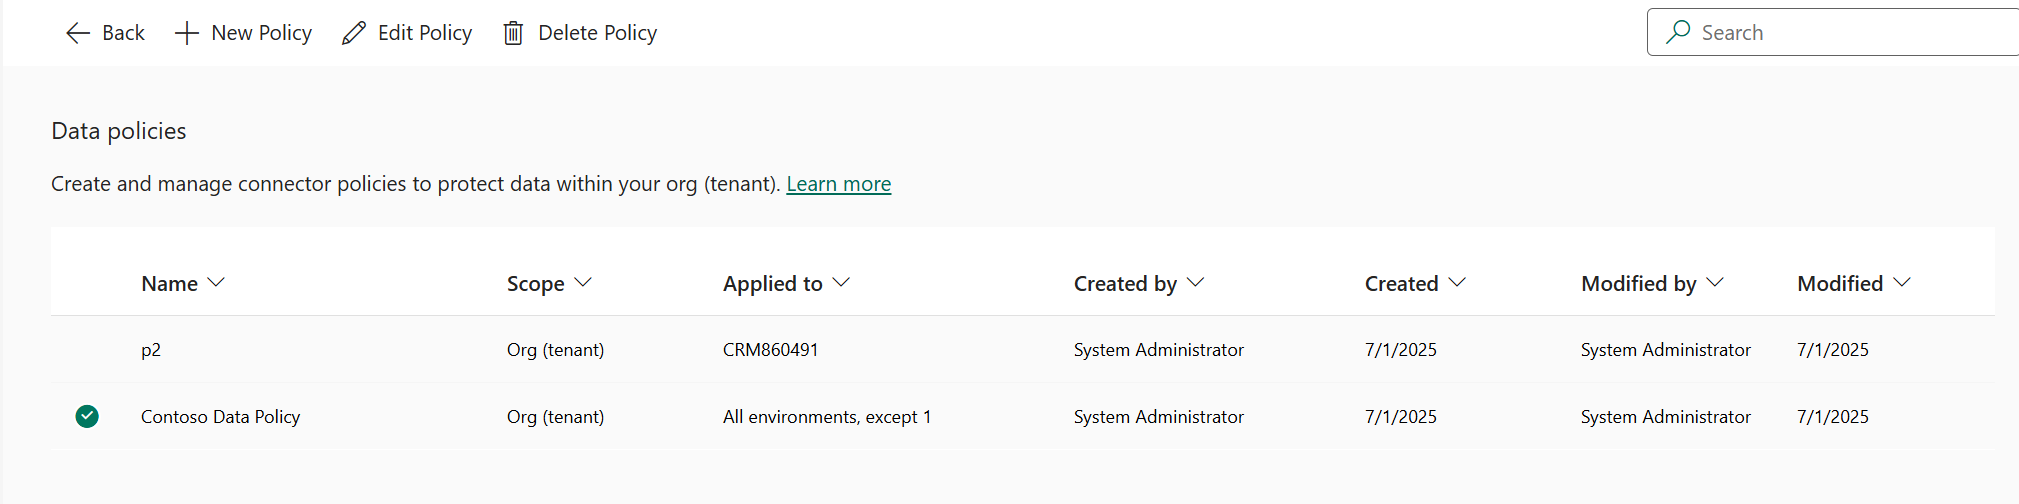The height and width of the screenshot is (504, 2019).
Task: Click the Contoso Data Policy name
Action: (220, 417)
